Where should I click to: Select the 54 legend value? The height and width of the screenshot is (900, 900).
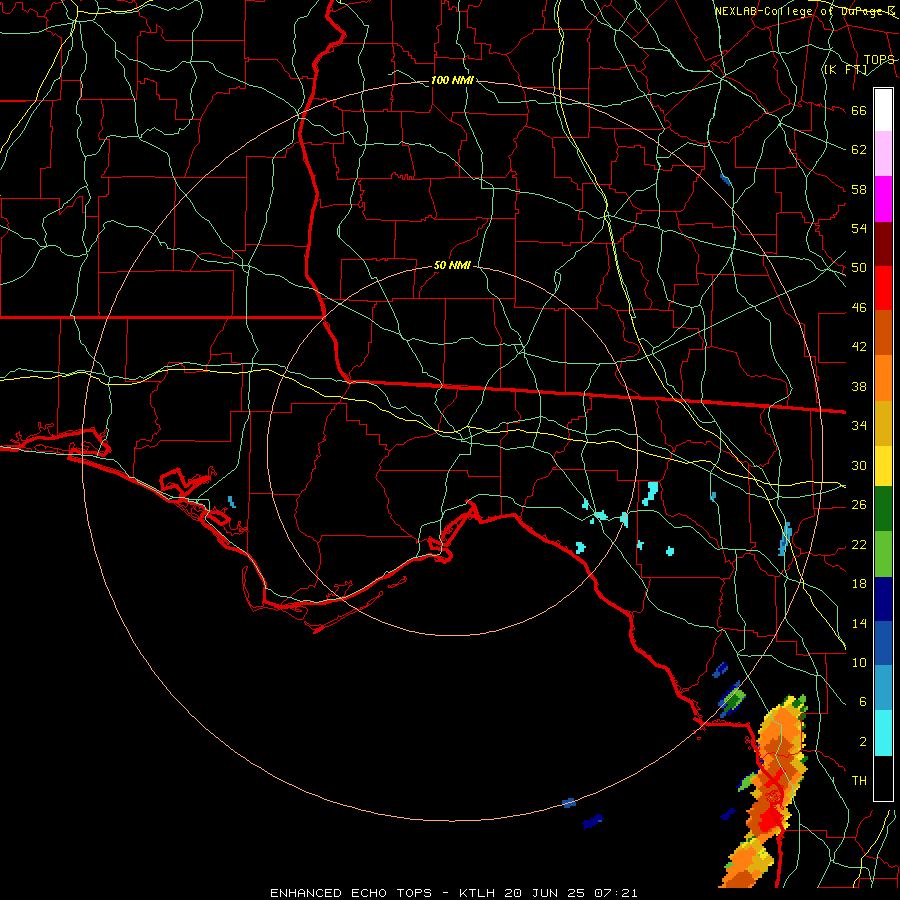(859, 228)
